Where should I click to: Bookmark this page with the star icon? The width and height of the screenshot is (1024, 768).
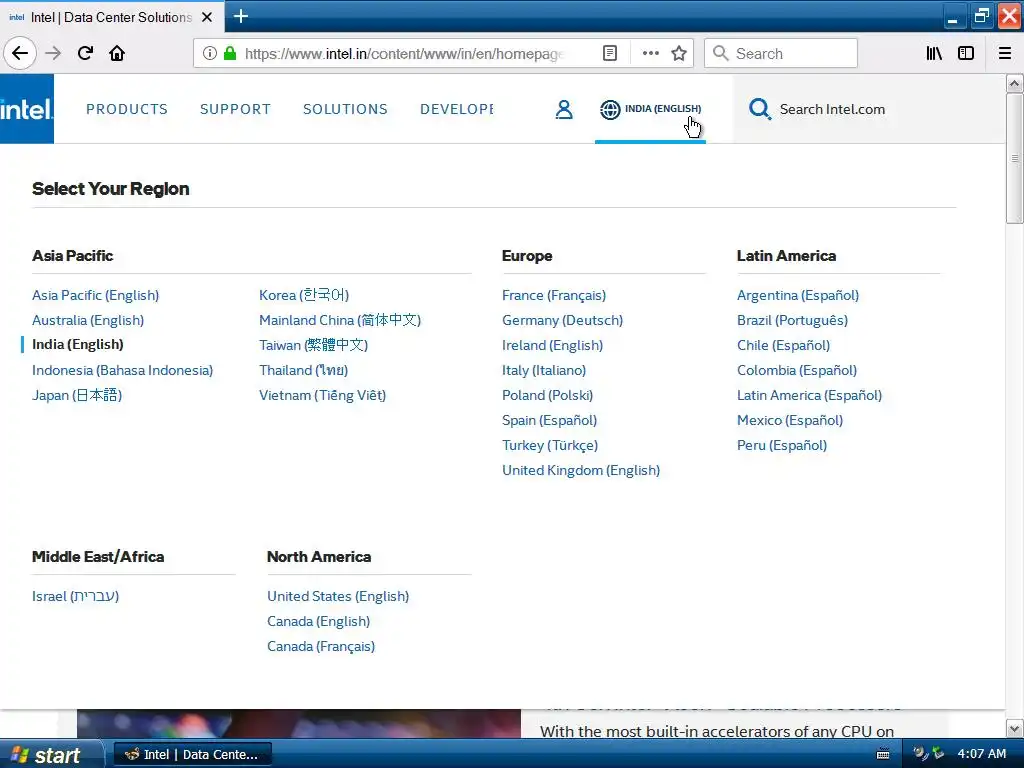[x=679, y=54]
